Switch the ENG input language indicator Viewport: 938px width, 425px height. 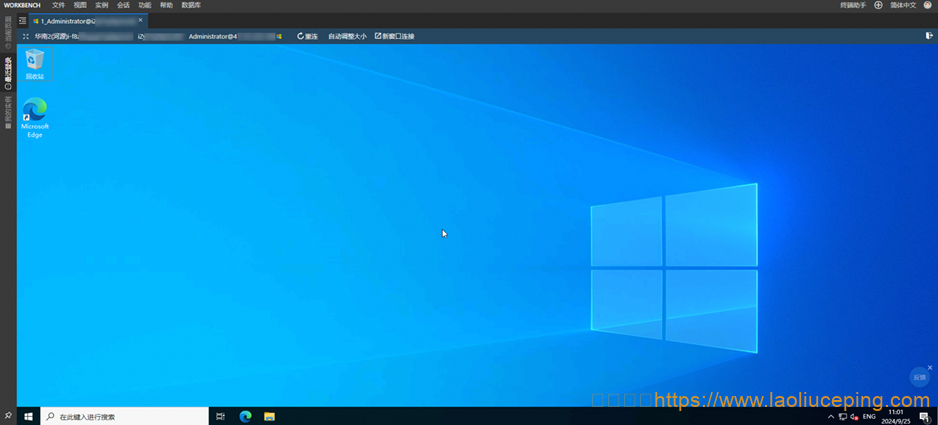[x=869, y=416]
